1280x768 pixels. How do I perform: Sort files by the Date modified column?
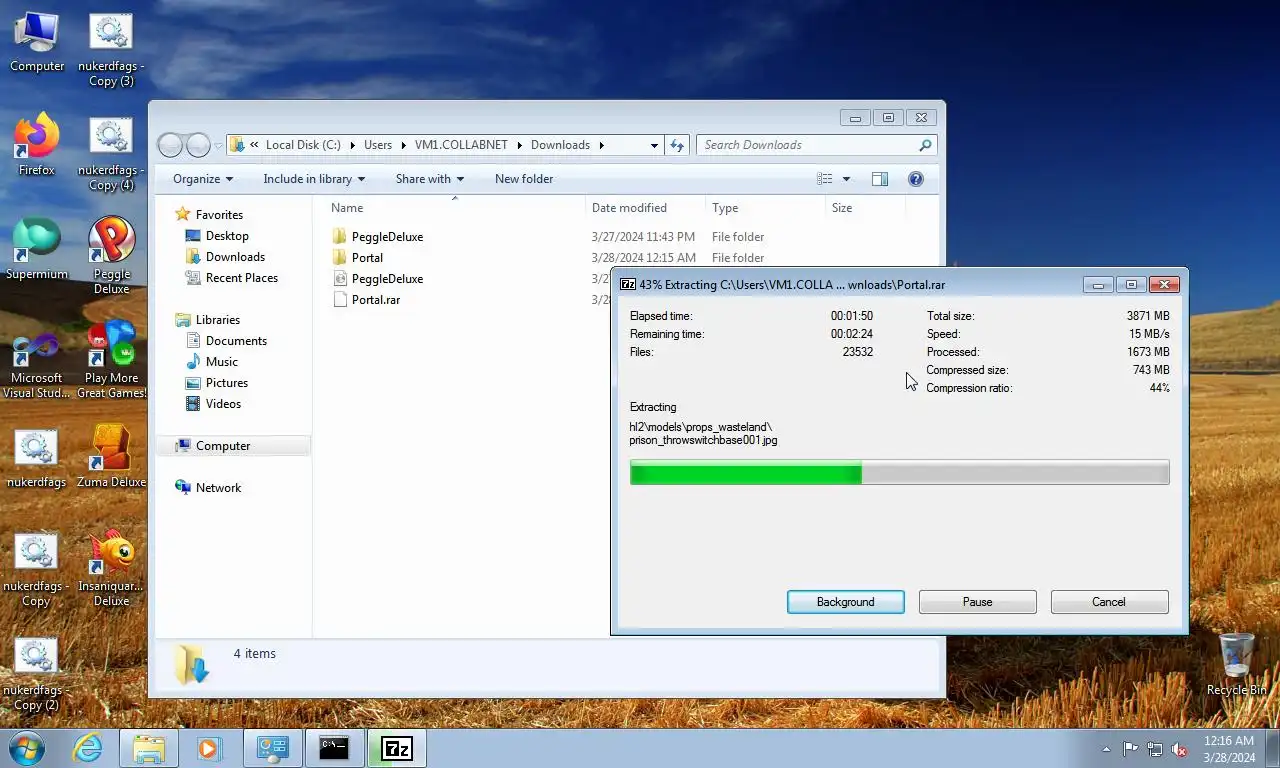pos(645,208)
